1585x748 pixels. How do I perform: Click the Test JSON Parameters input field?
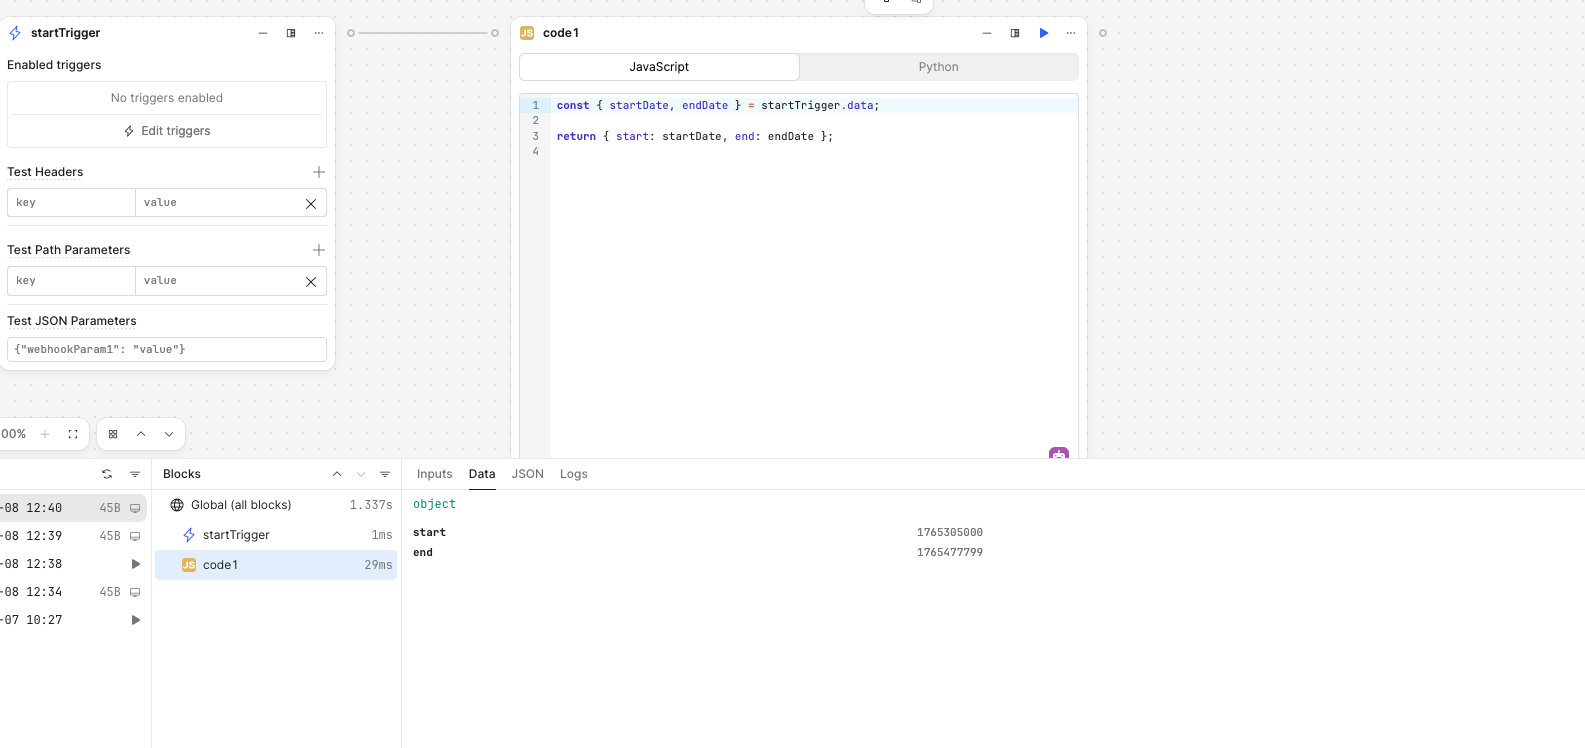(167, 349)
